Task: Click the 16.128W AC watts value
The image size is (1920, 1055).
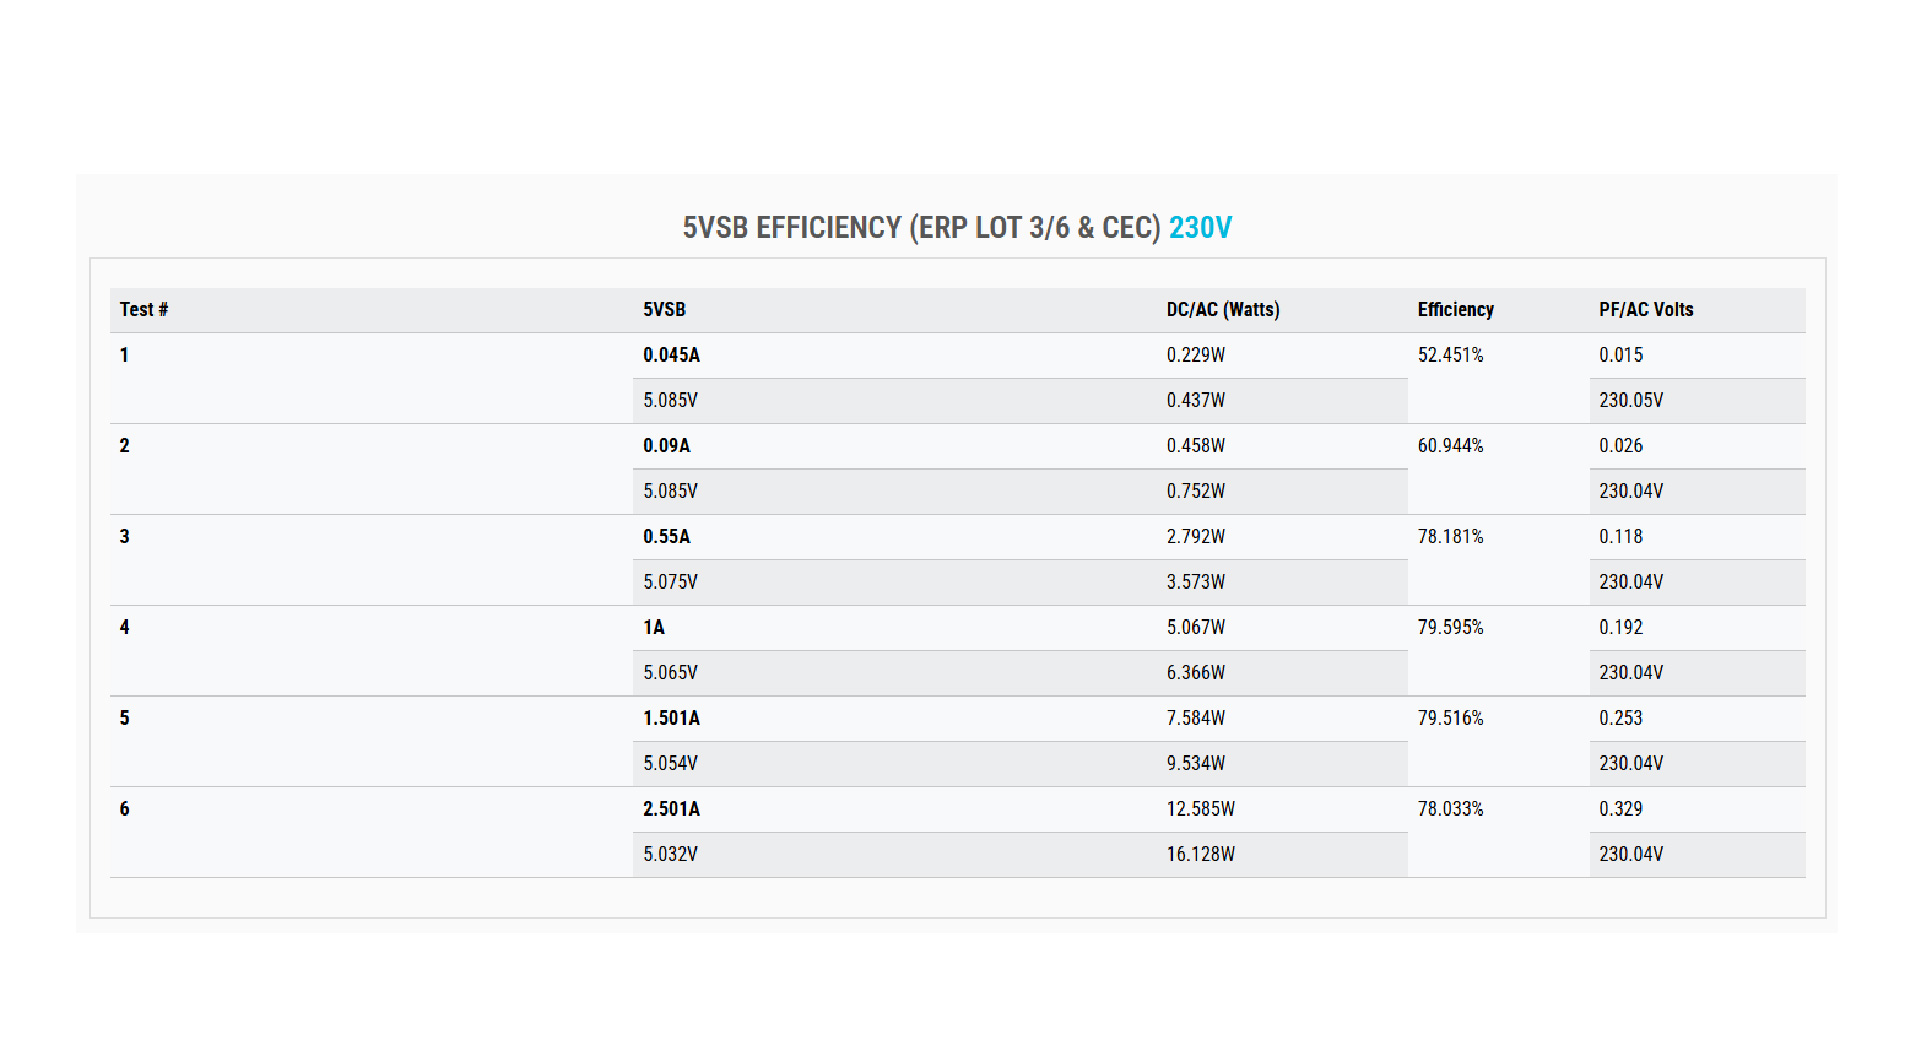Action: pos(1200,854)
